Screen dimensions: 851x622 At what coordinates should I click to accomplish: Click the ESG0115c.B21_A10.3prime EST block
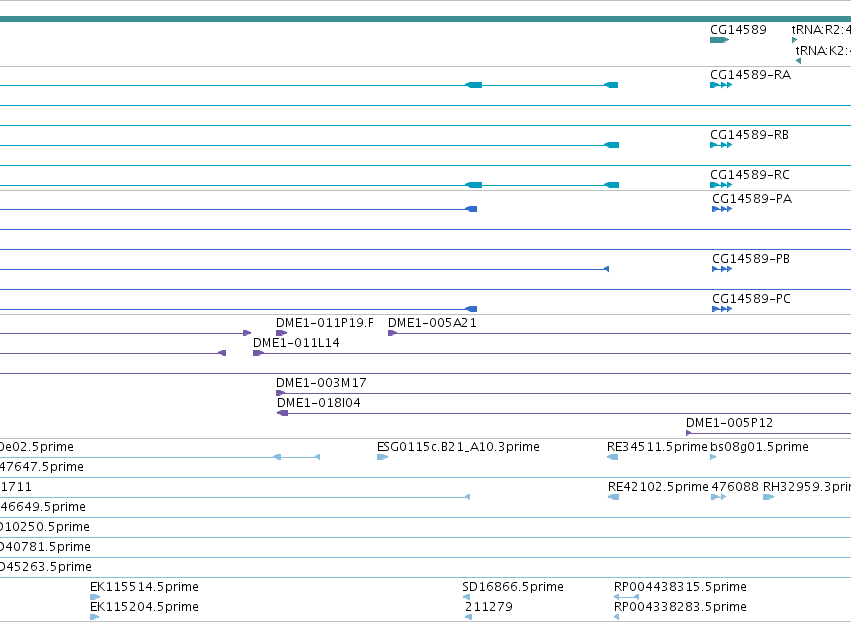(x=382, y=457)
